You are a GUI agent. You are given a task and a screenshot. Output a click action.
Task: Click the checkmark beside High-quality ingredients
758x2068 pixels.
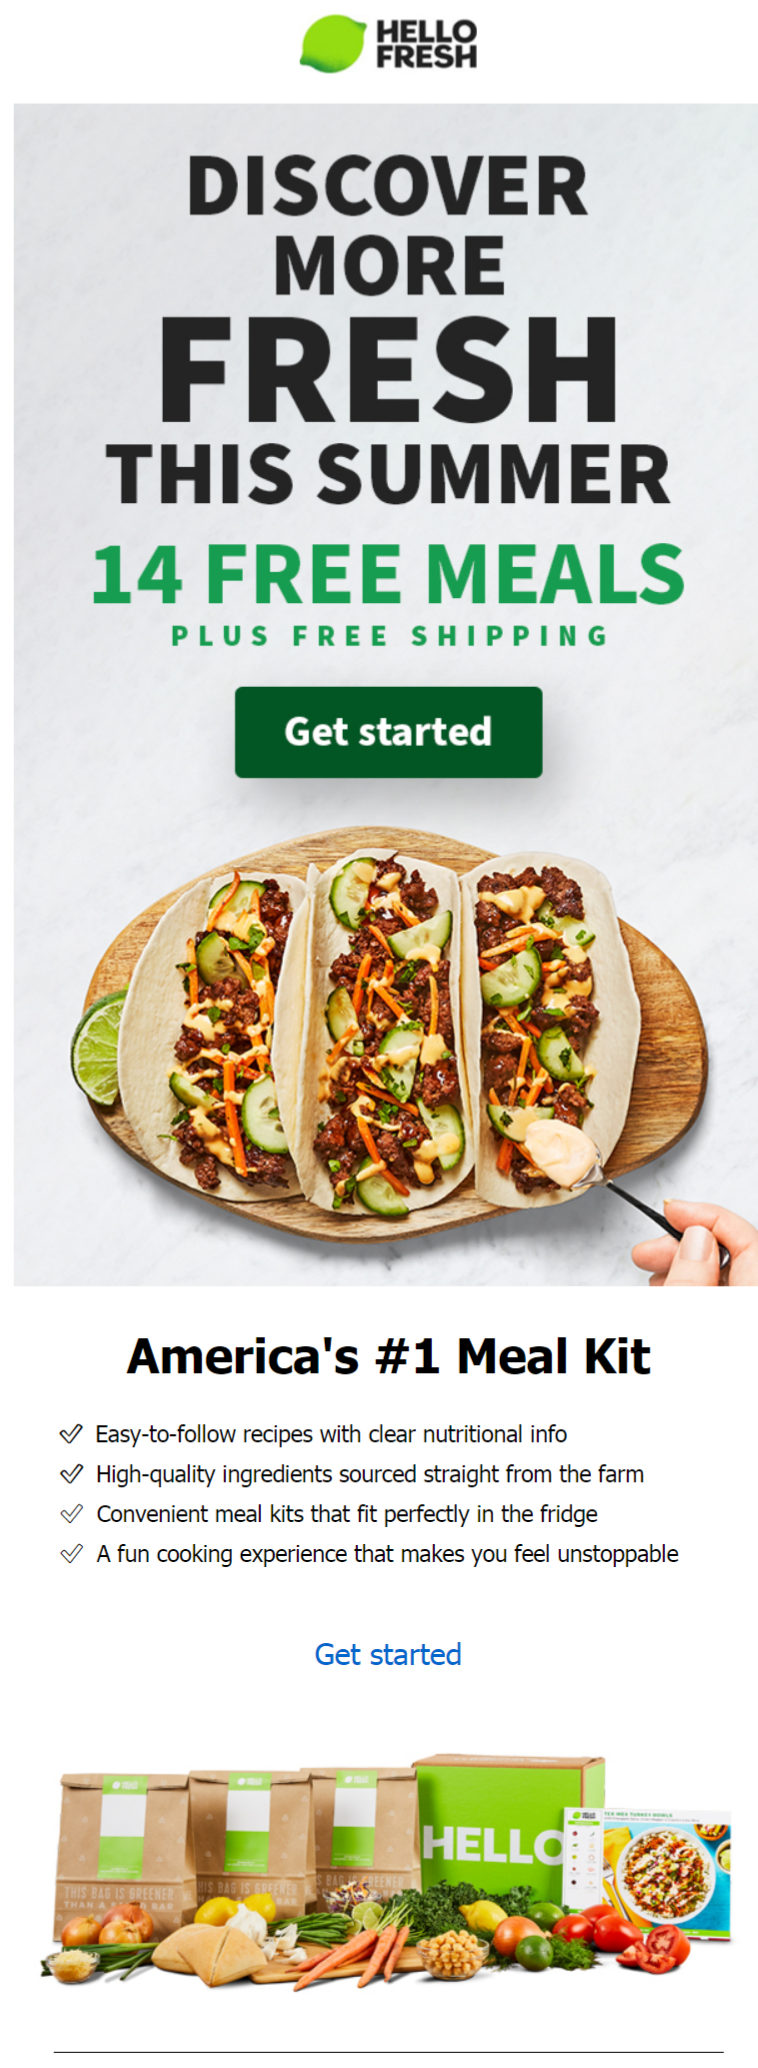tap(71, 1474)
